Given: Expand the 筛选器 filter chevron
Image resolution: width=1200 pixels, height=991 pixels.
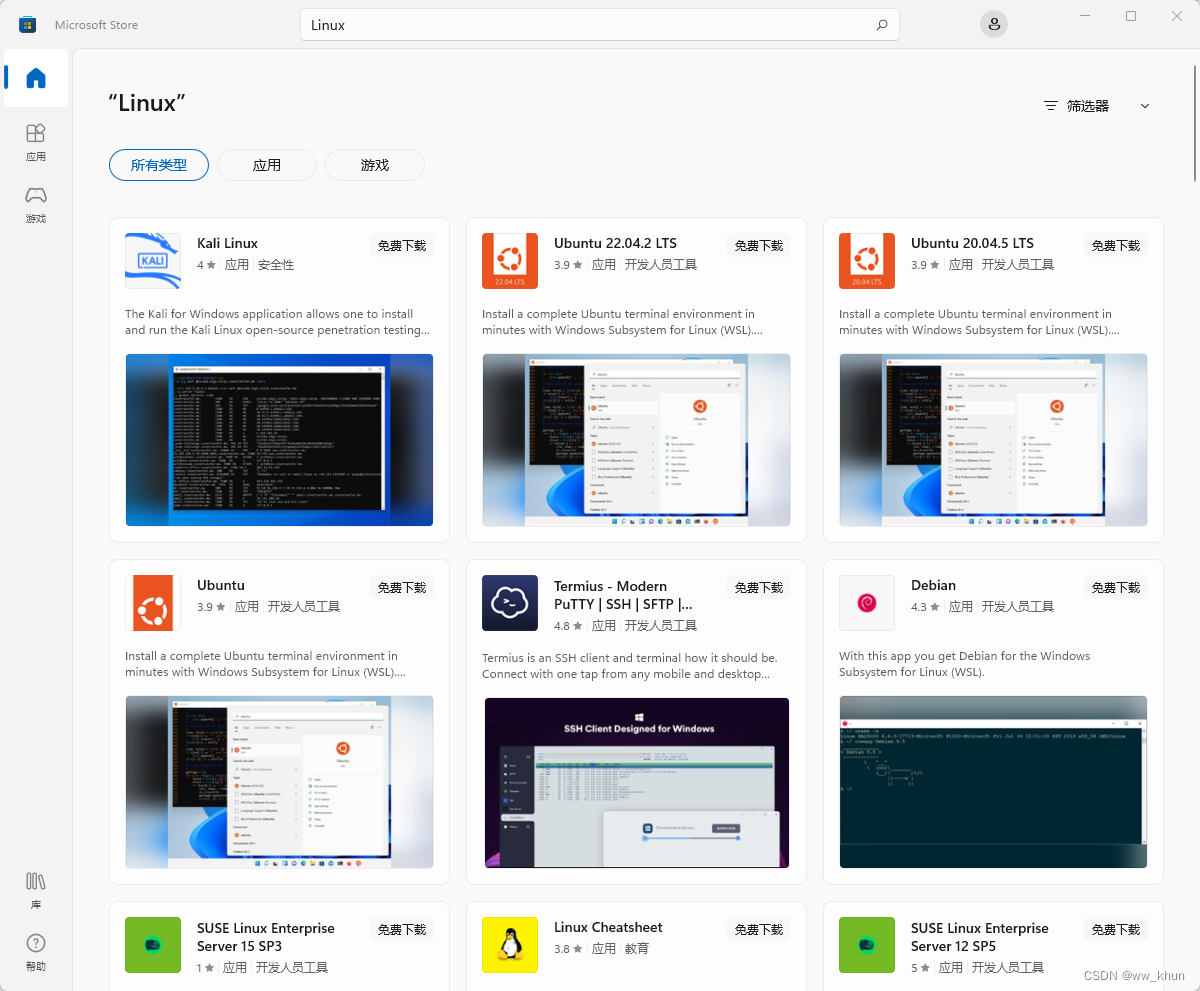Looking at the screenshot, I should coord(1145,106).
